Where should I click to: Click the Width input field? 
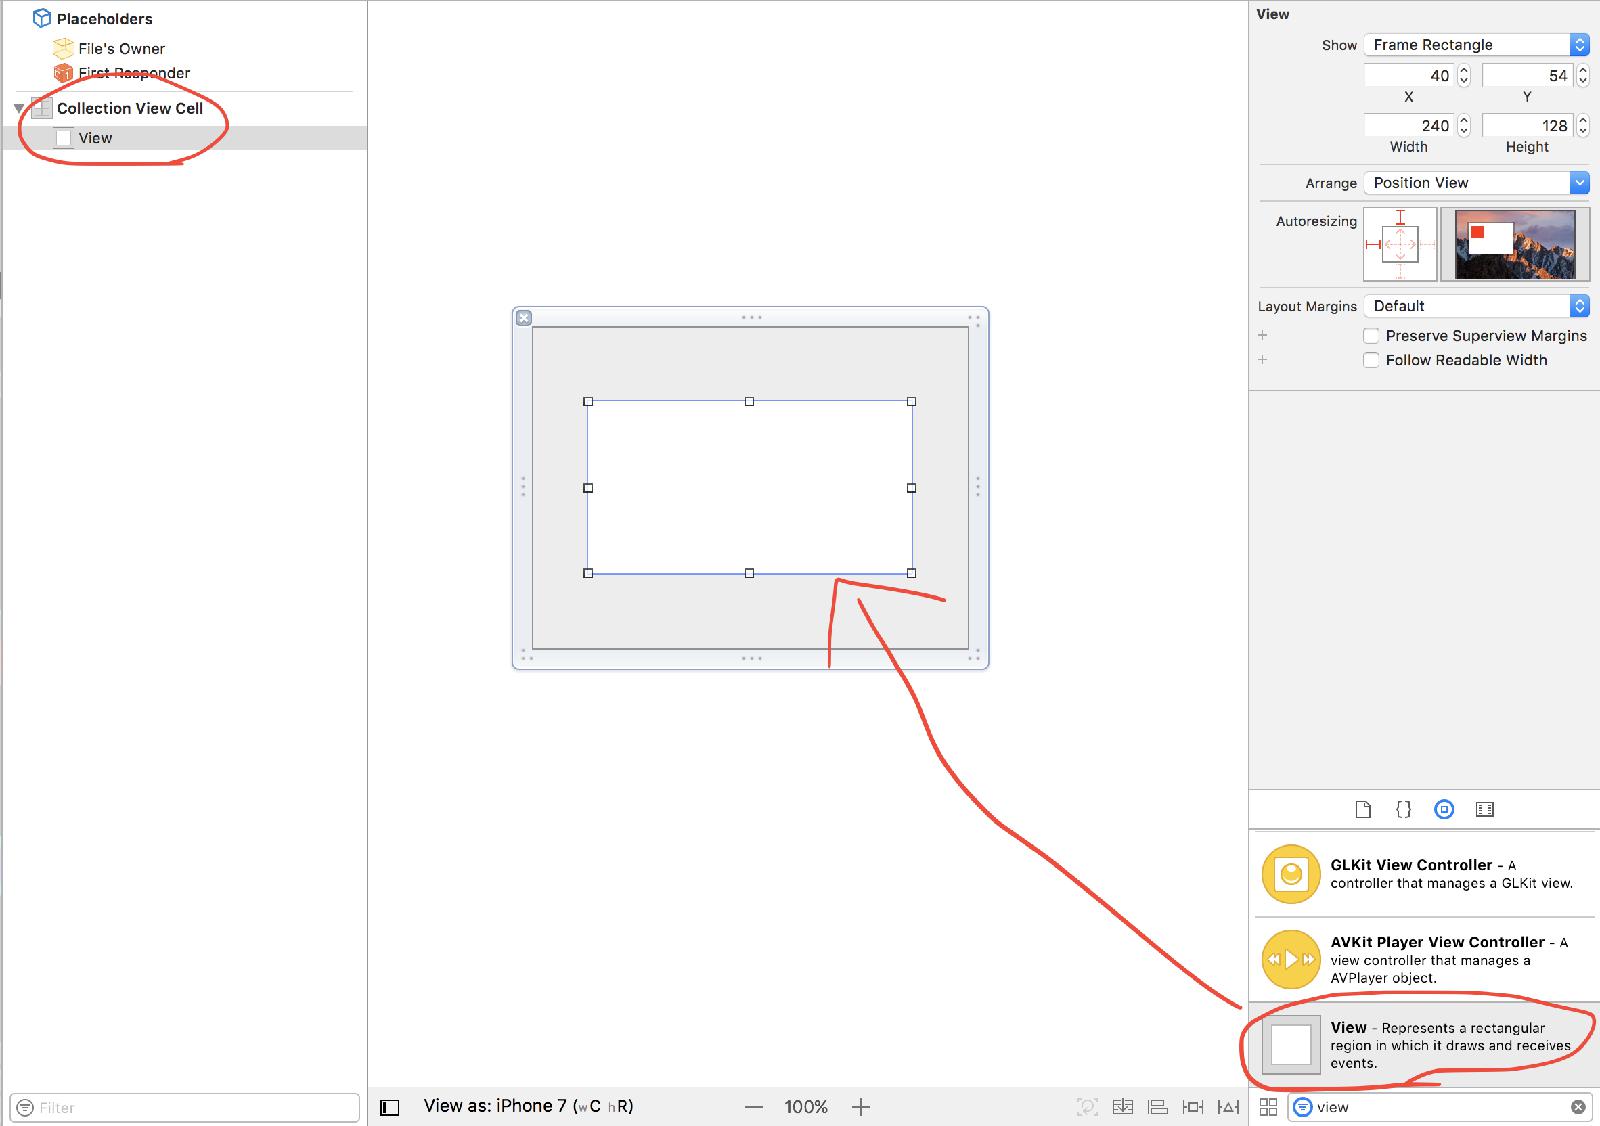tap(1408, 126)
